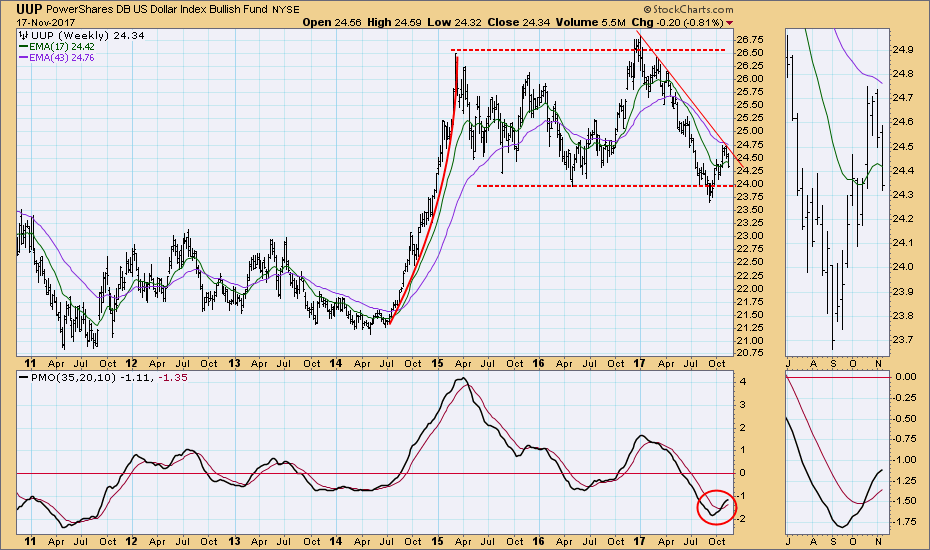Image resolution: width=930 pixels, height=550 pixels.
Task: Click the EMA(17) 24.42 legend entry
Action: coord(57,46)
